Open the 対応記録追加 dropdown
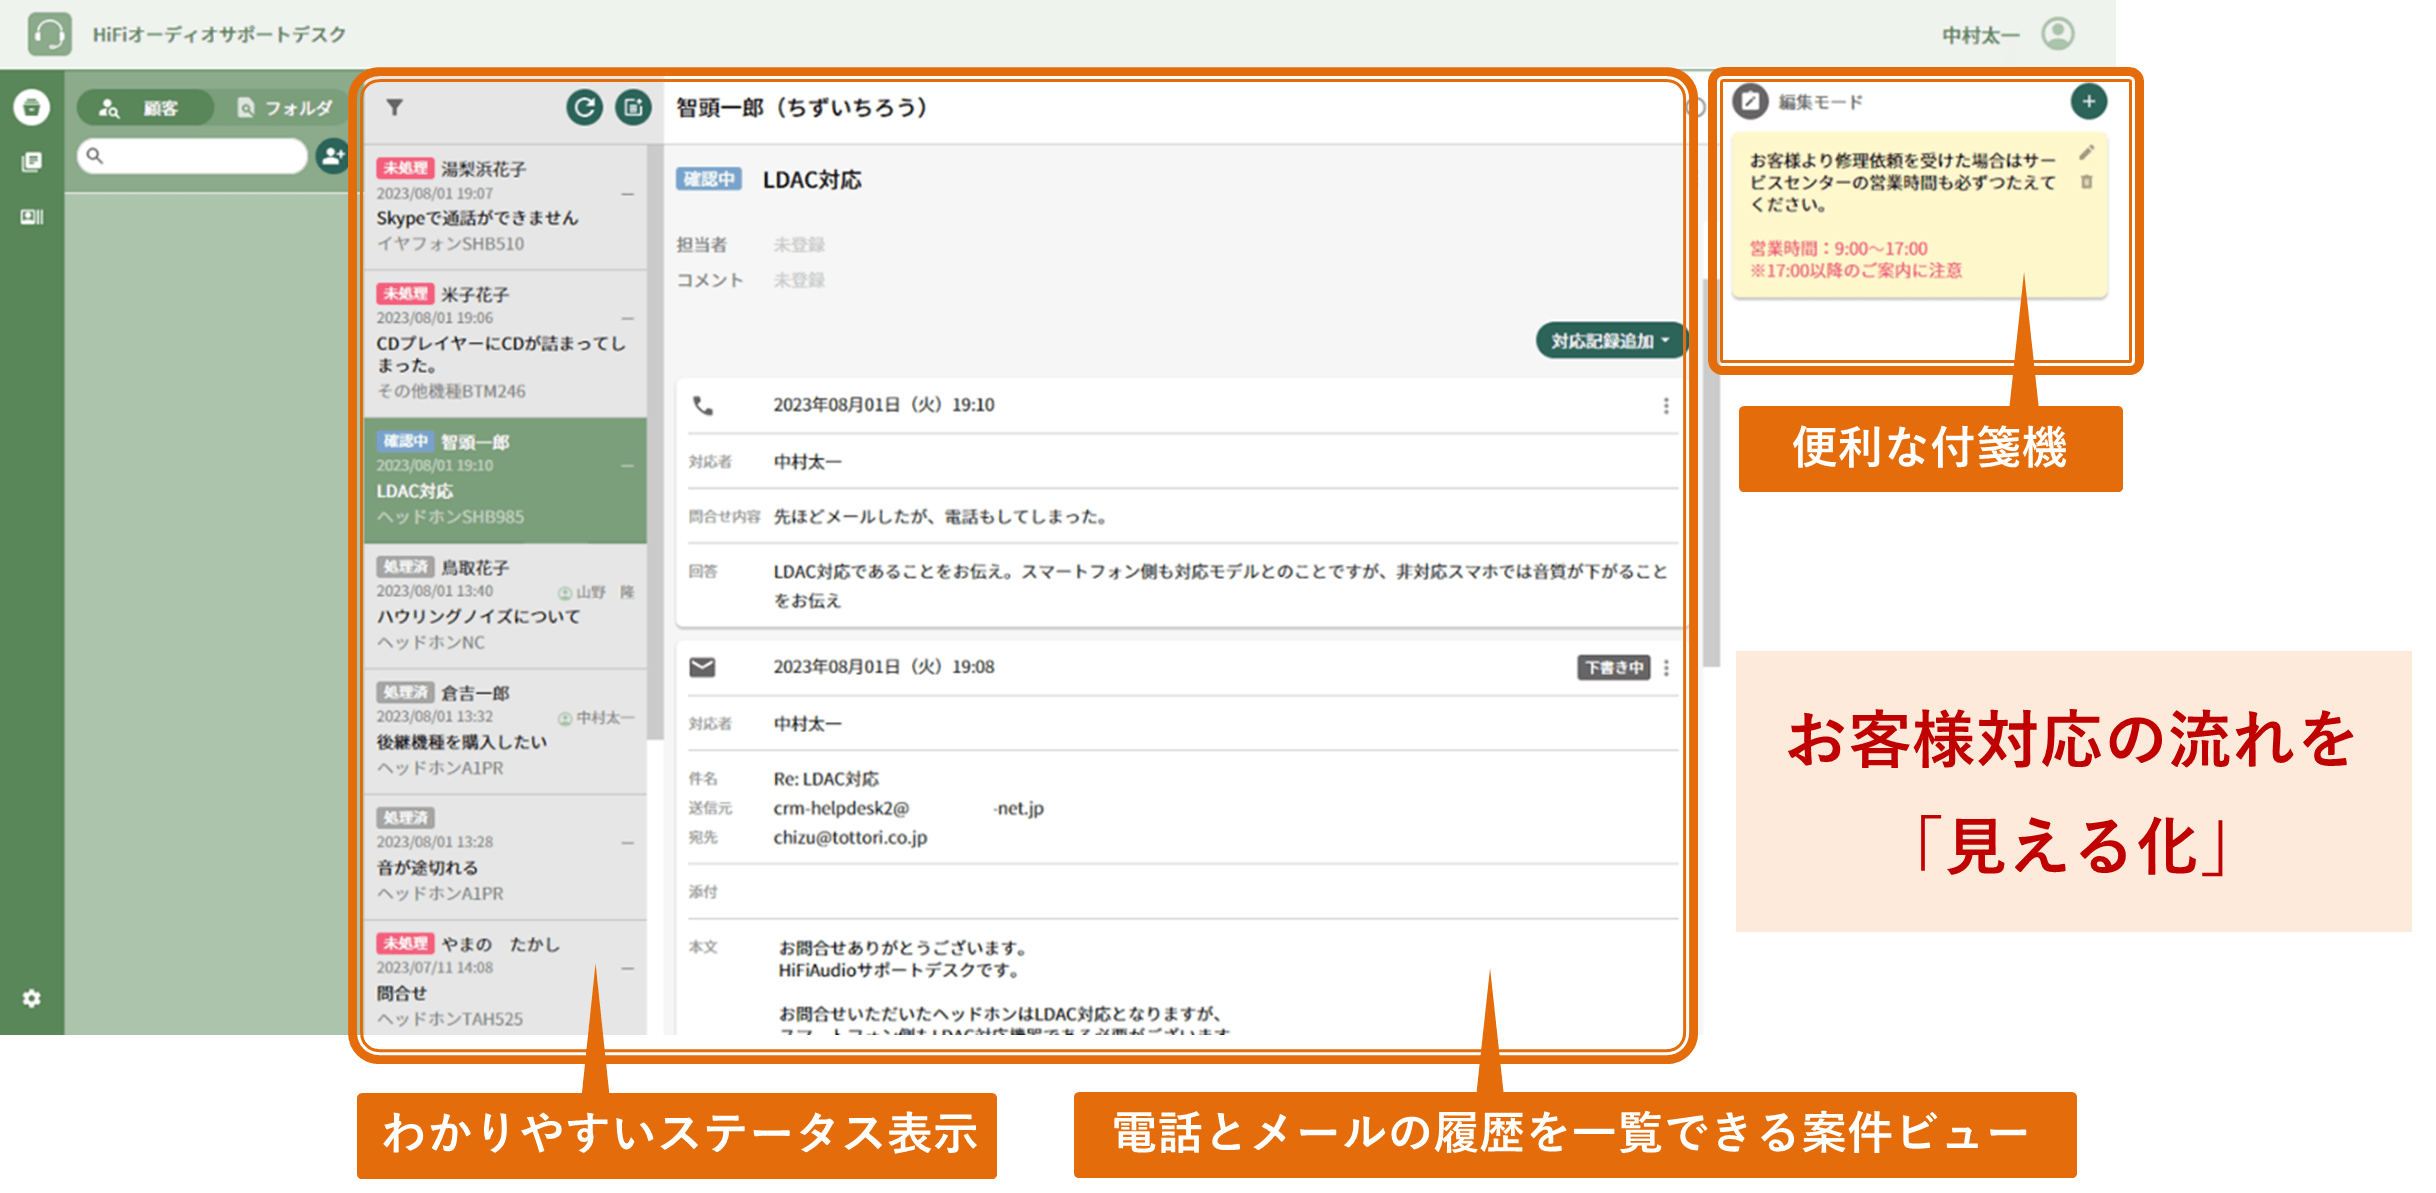This screenshot has width=2436, height=1193. 1610,341
